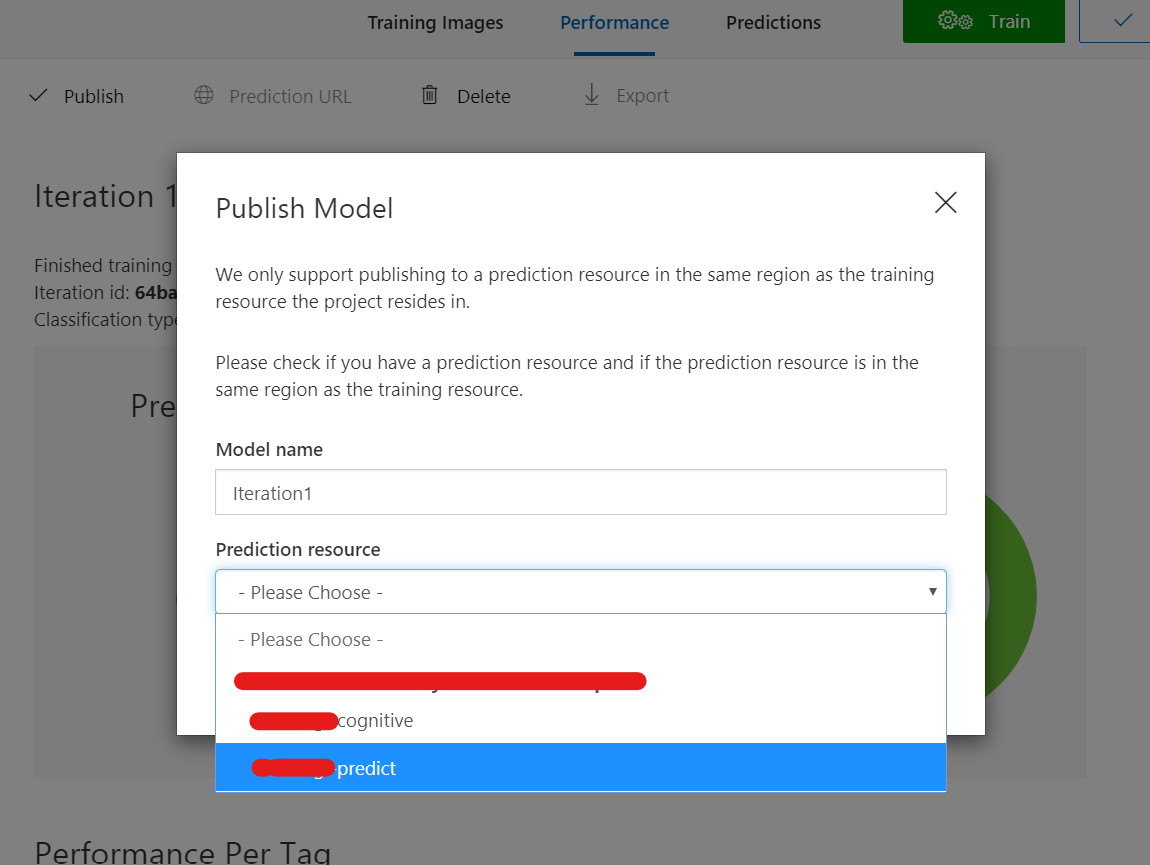
Task: Open the Predictions tab
Action: pyautogui.click(x=773, y=23)
